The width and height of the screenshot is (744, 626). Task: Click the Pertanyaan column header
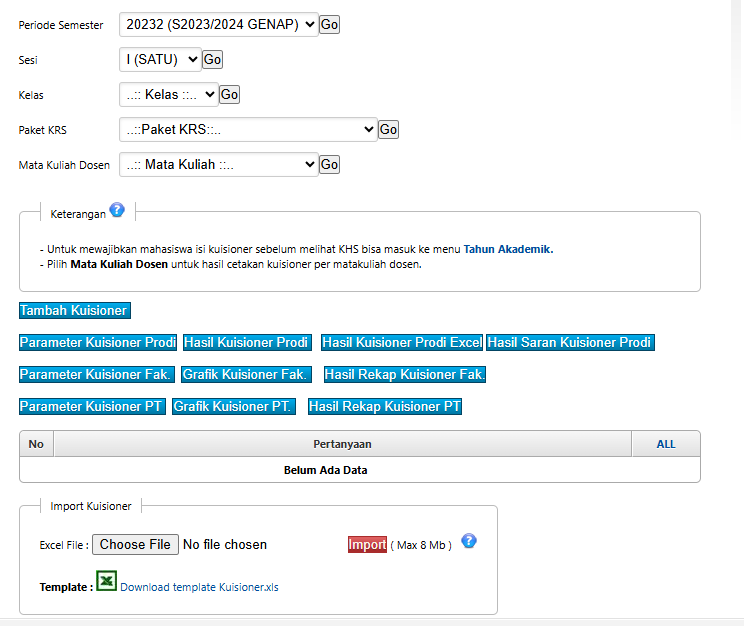pos(343,444)
